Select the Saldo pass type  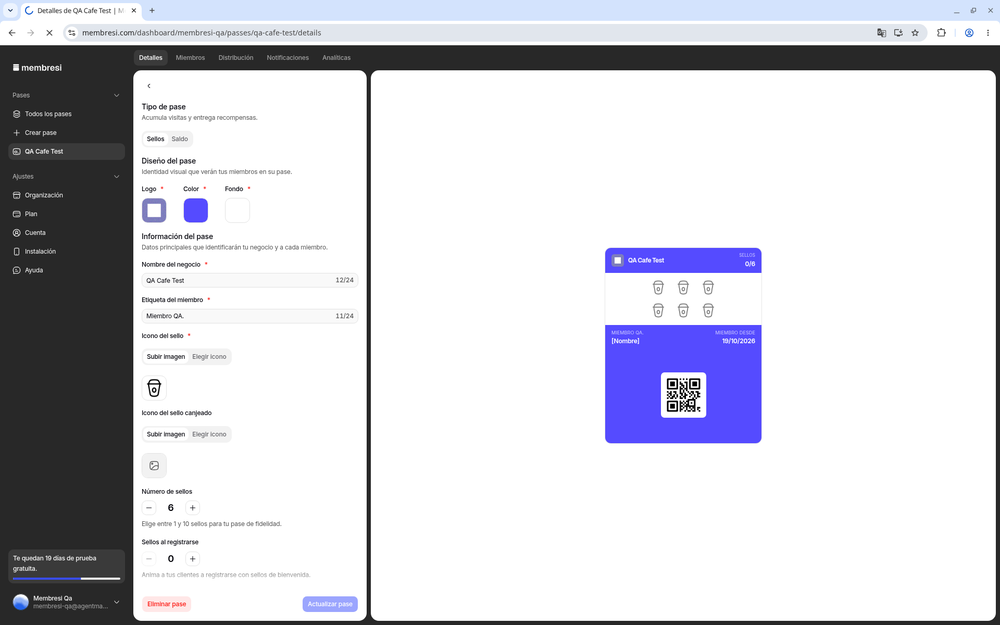click(180, 139)
